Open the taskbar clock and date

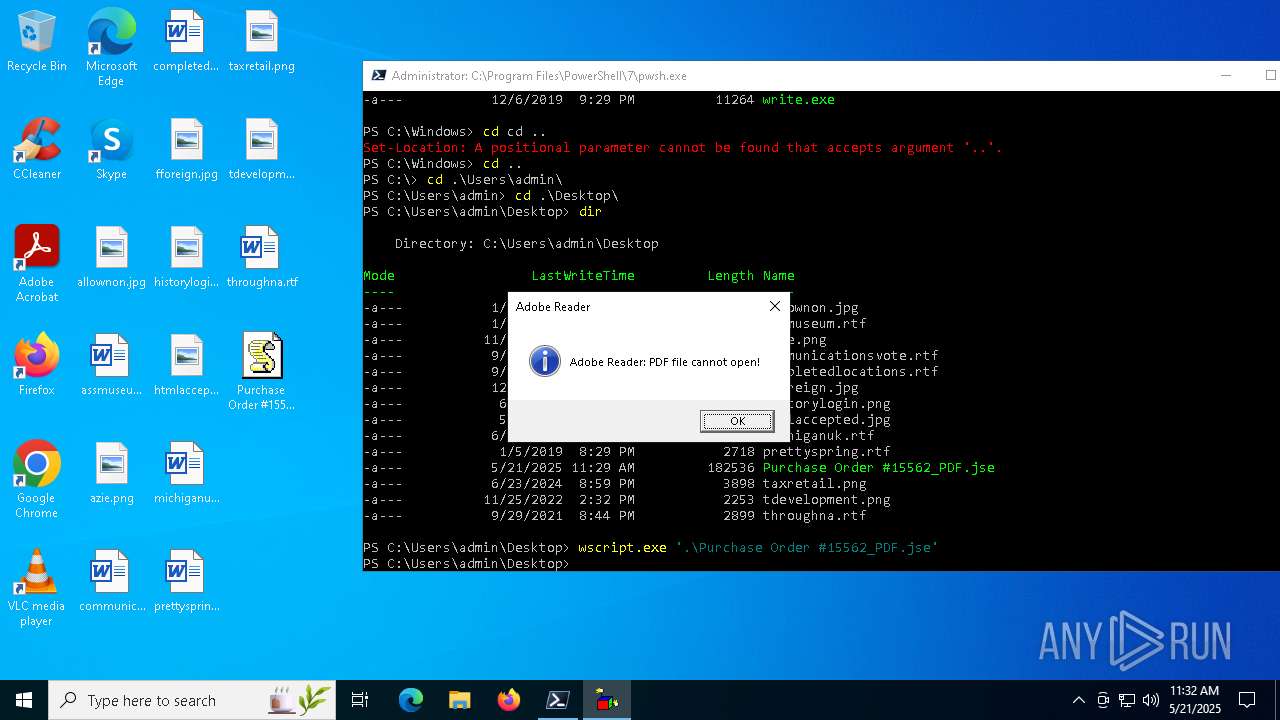1194,700
